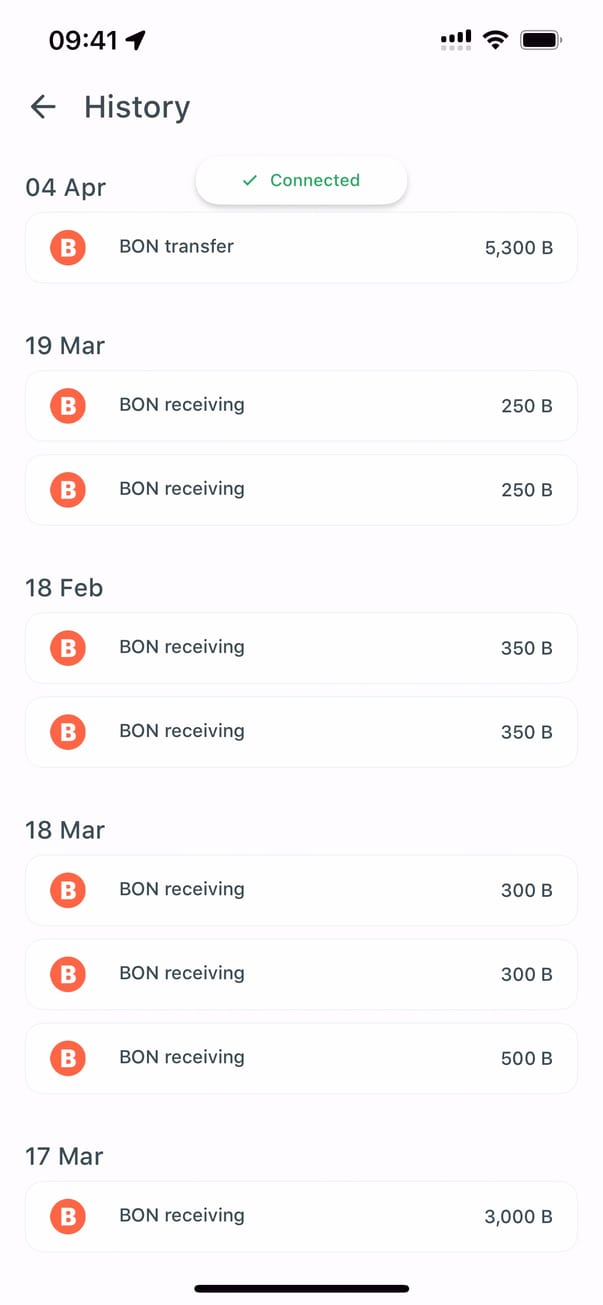Tap the History page title
Screen dimensions: 603x1305
pyautogui.click(x=137, y=107)
